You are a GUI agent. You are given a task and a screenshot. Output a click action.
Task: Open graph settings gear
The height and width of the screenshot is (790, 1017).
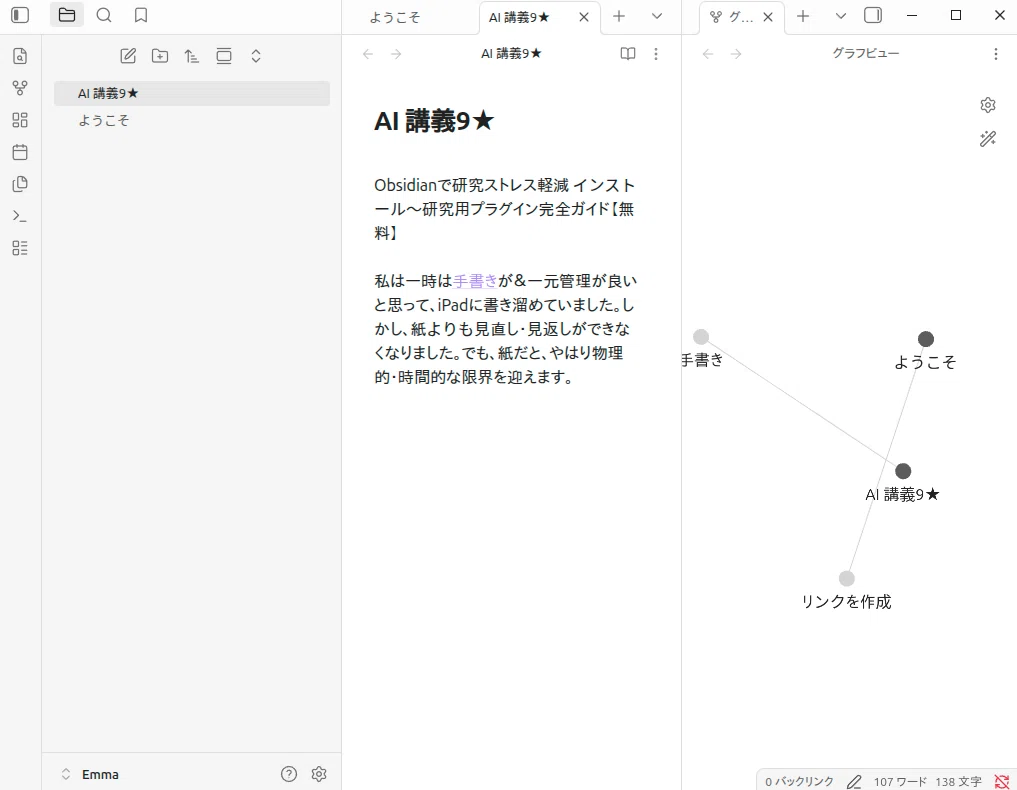click(988, 105)
